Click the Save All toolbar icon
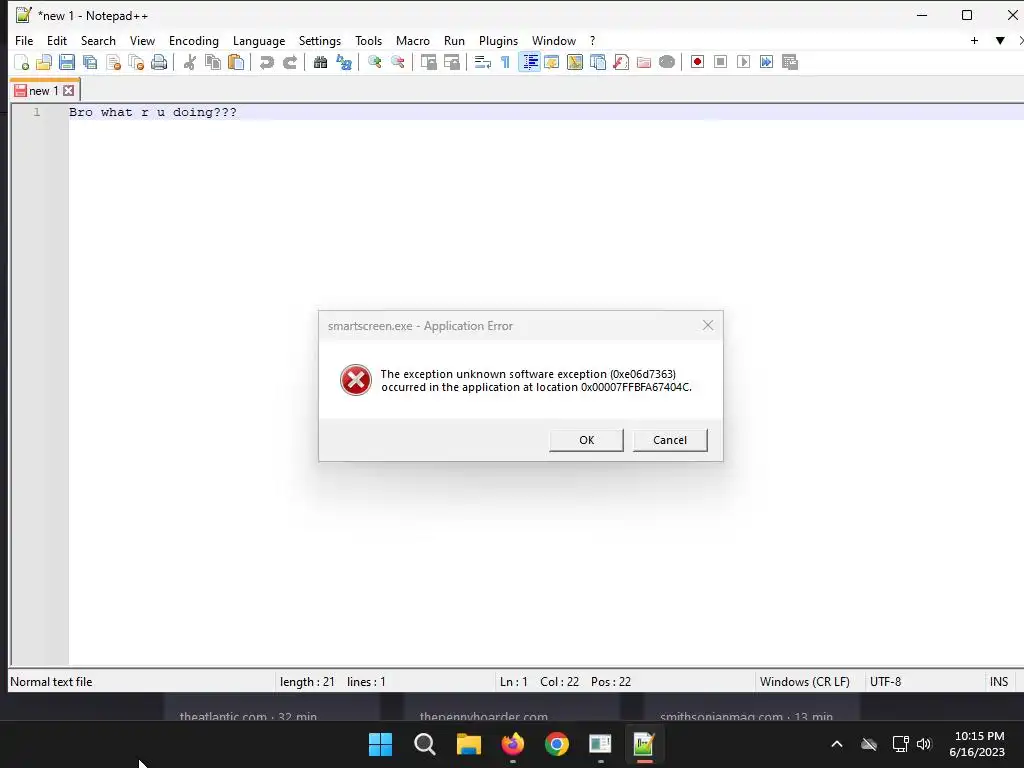 click(90, 62)
